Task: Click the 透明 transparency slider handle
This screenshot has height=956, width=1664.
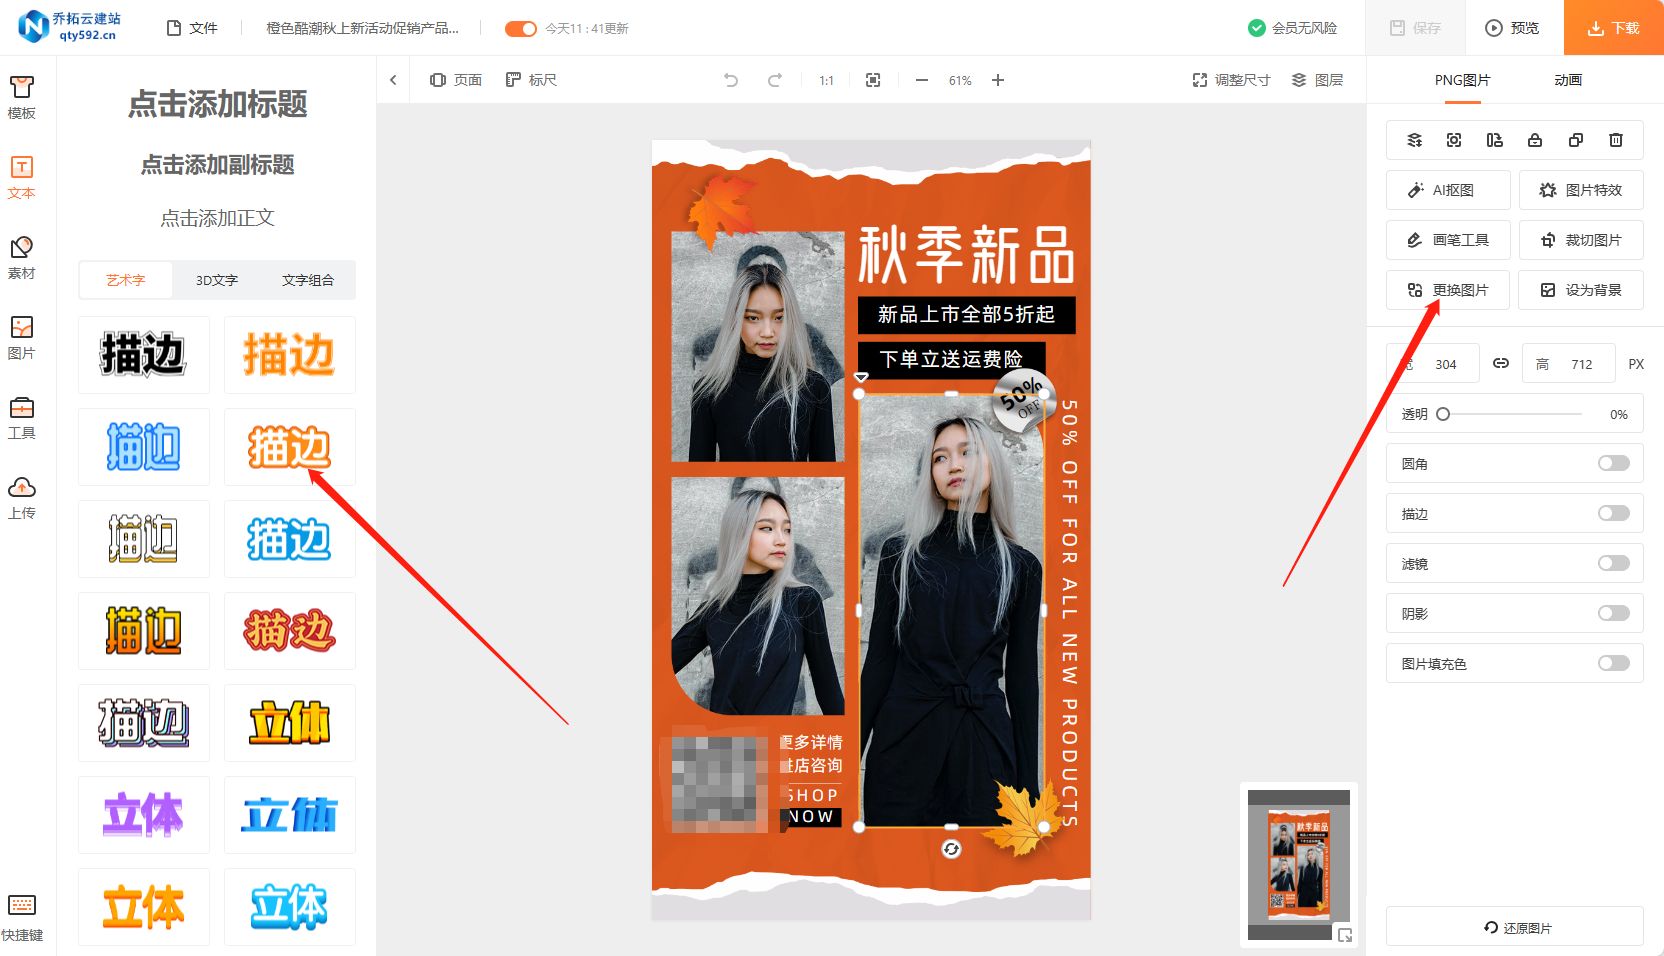Action: [x=1443, y=414]
